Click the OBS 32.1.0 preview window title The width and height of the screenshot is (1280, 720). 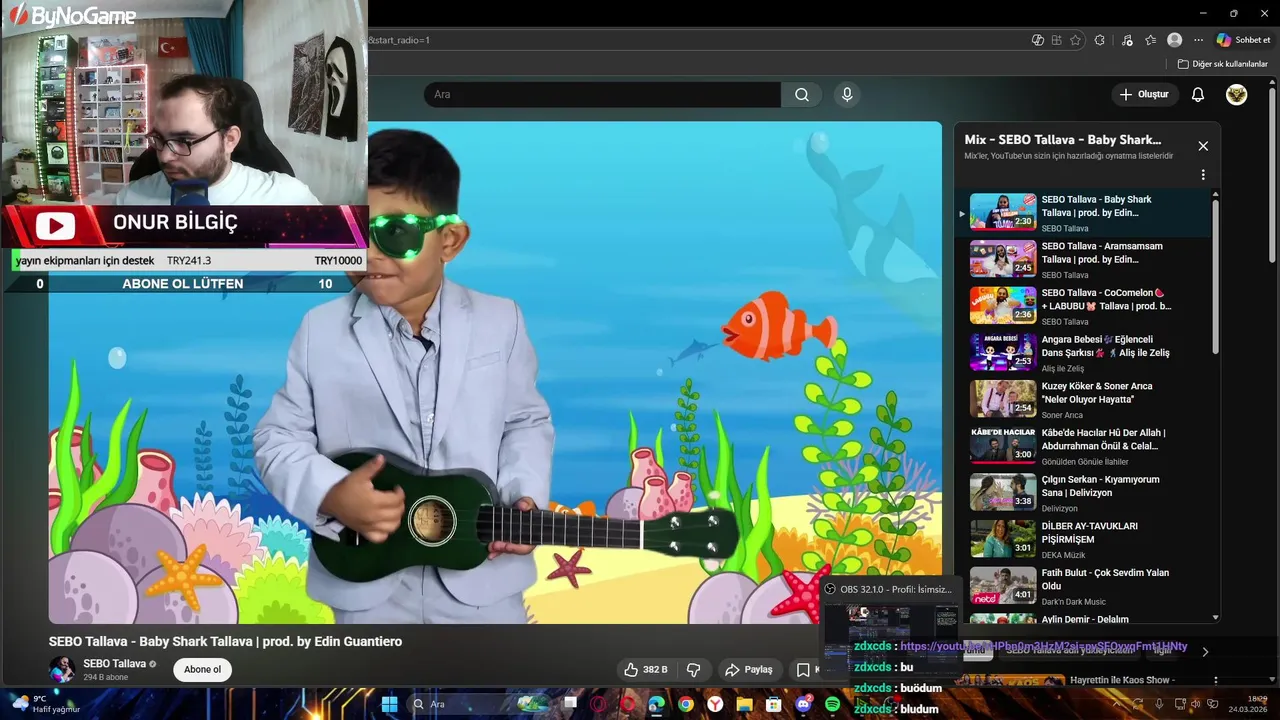[x=896, y=589]
